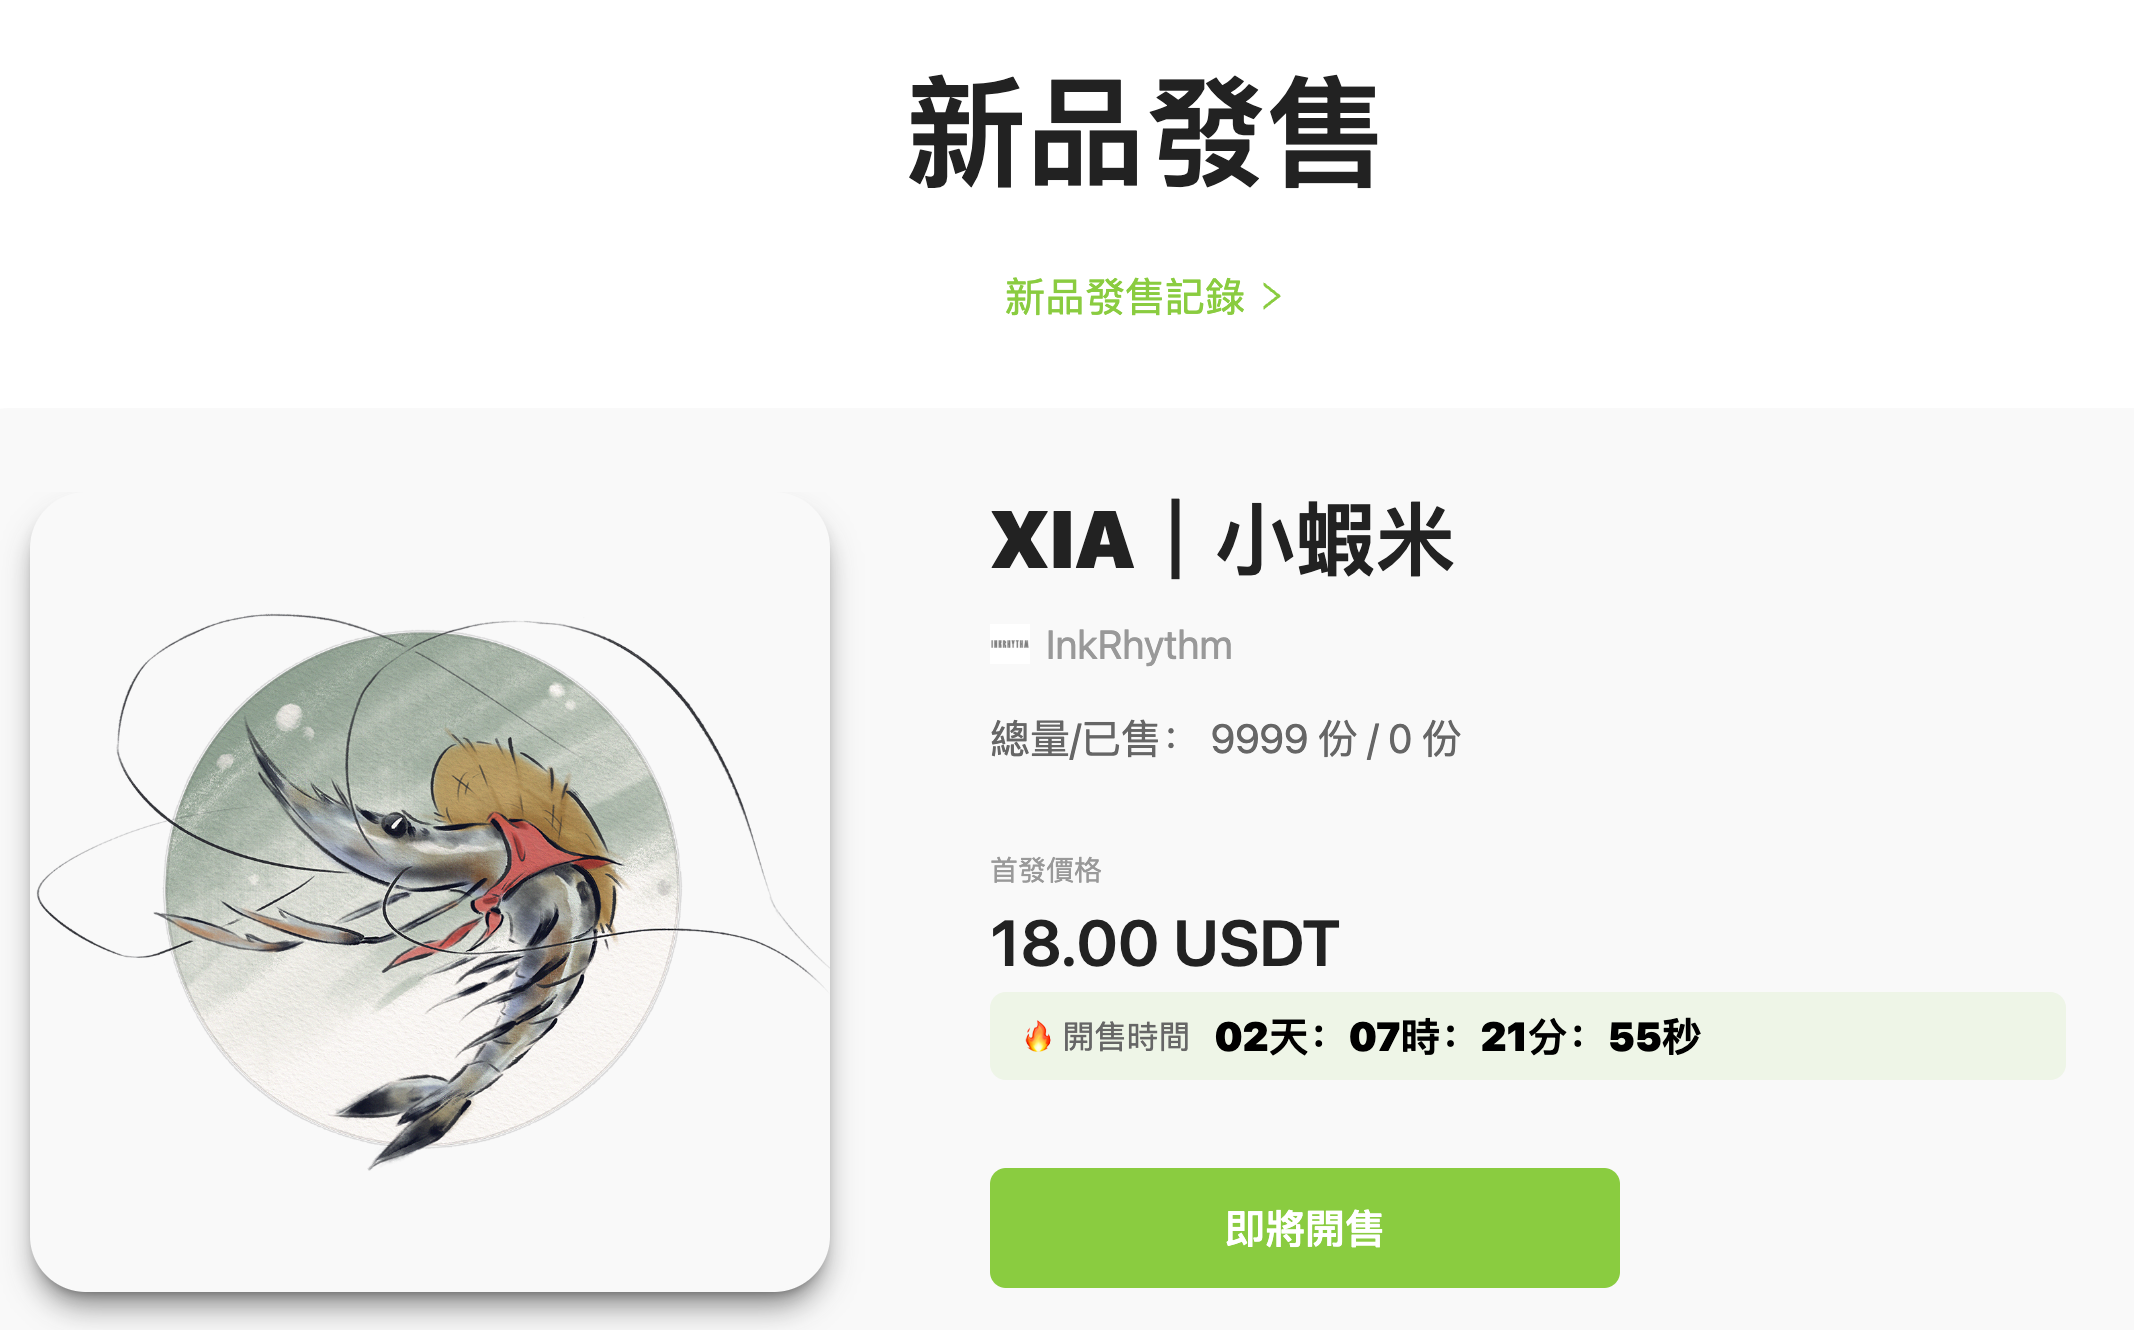Click the product title XIA | 小蝦米

[1222, 540]
